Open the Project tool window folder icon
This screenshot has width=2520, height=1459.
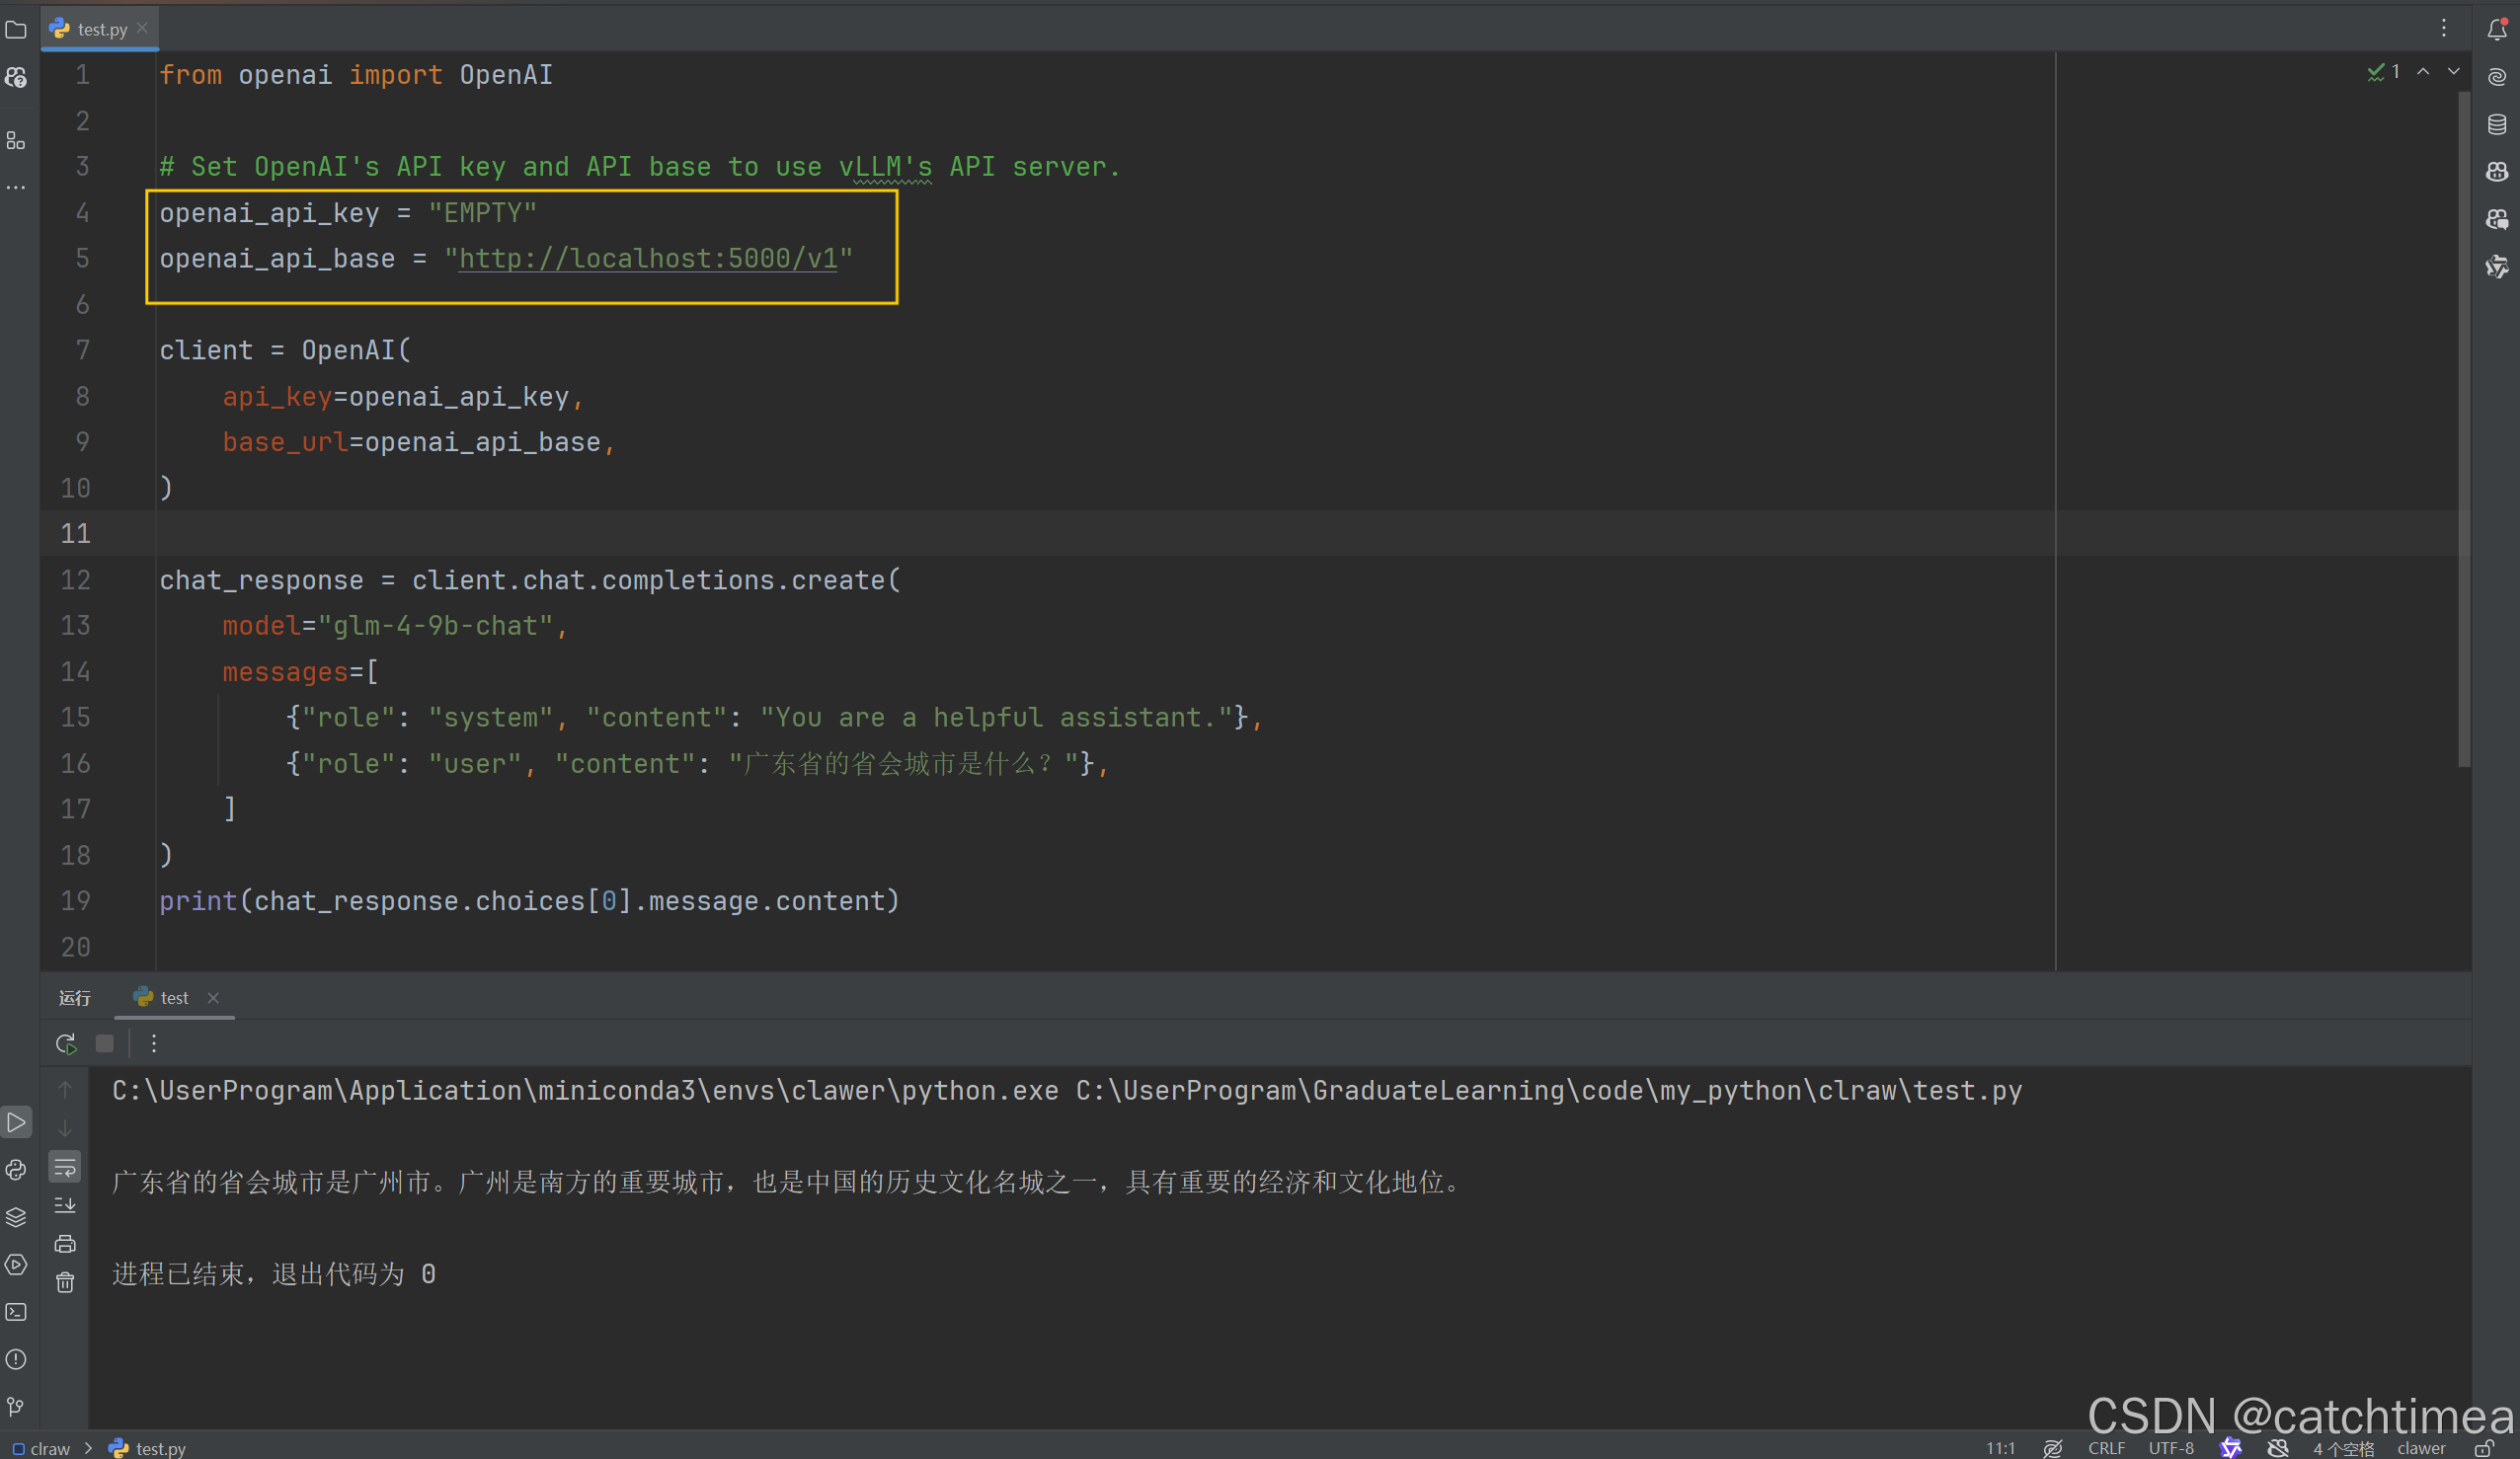coord(16,30)
